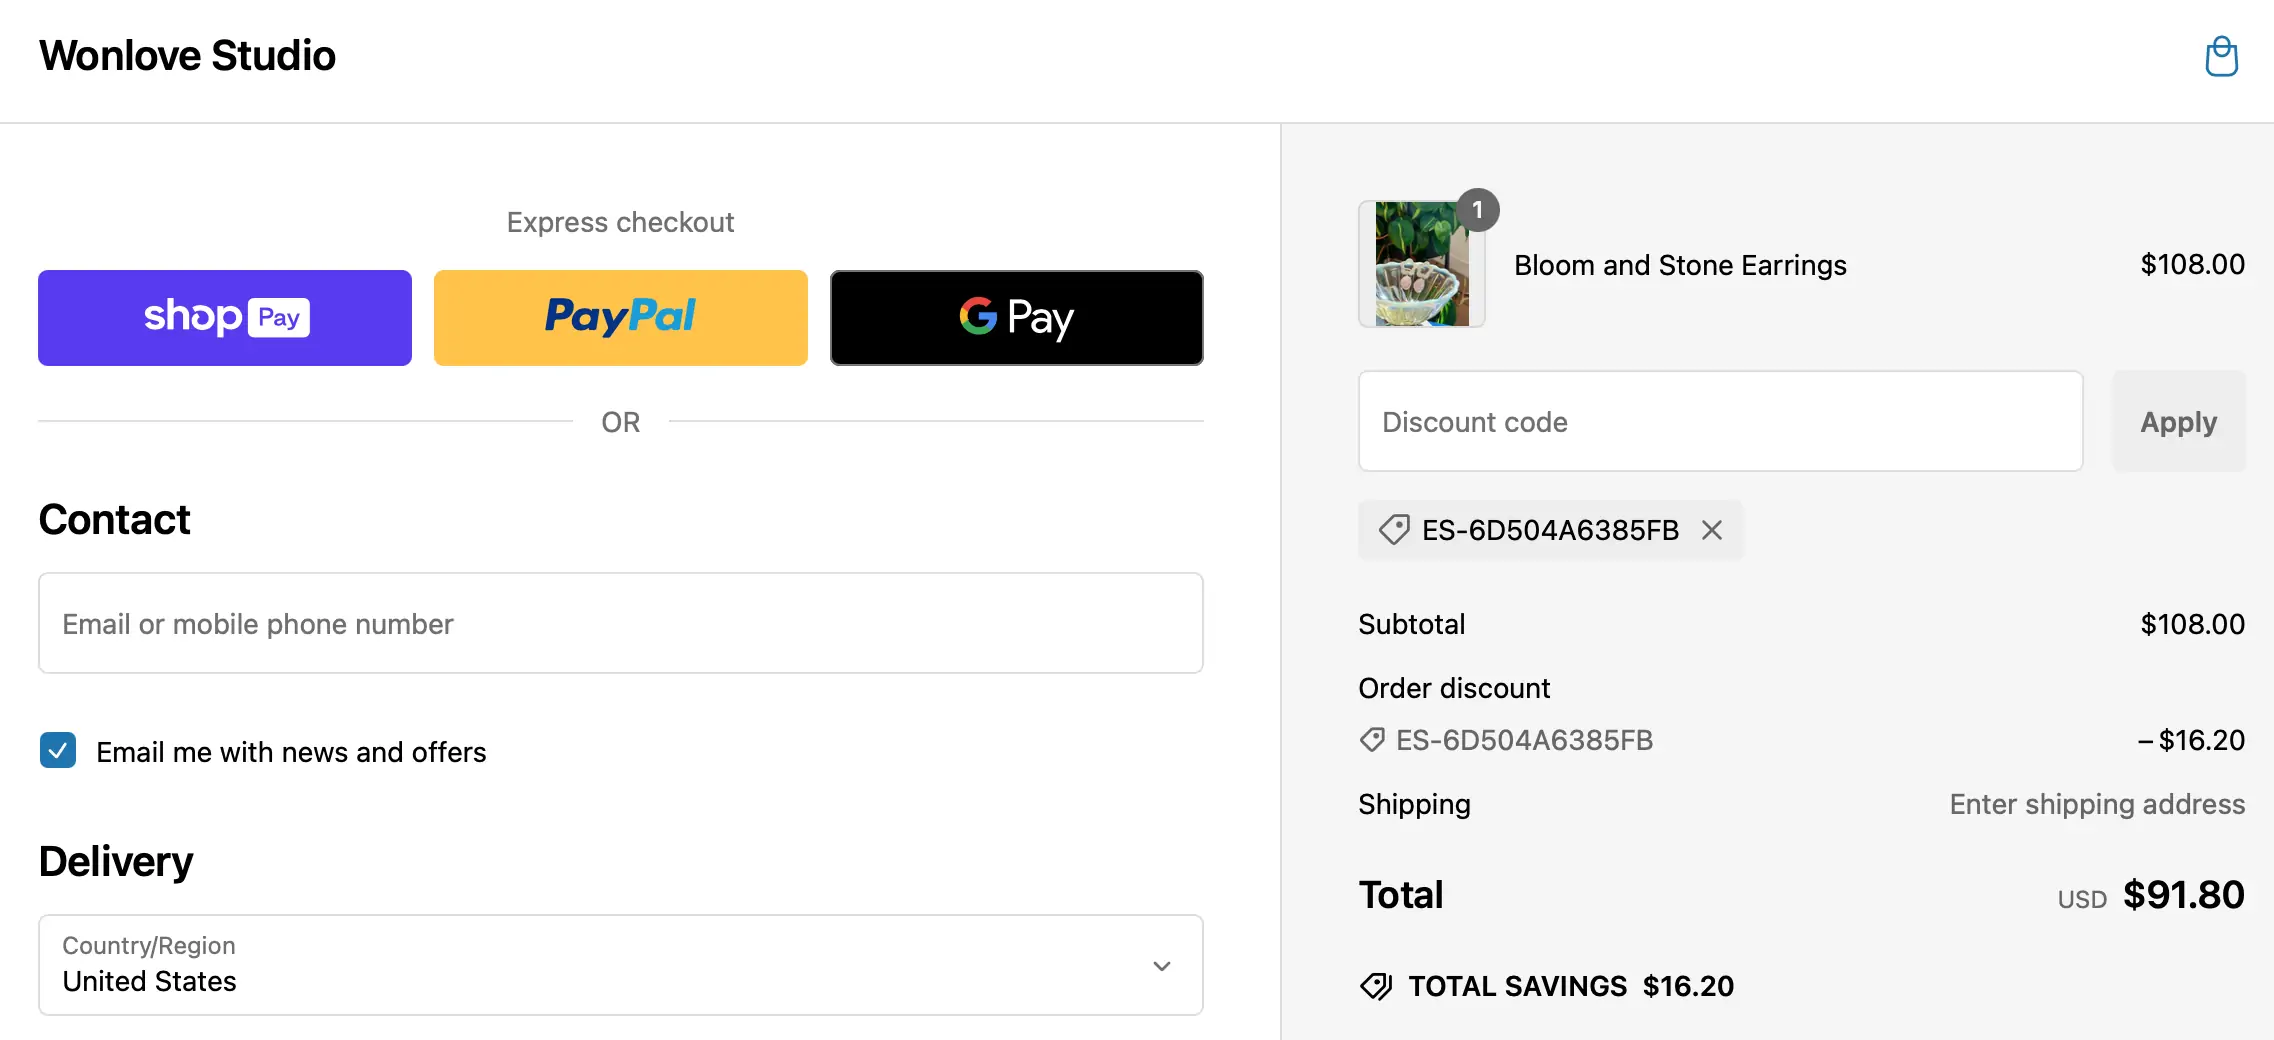Click the item quantity badge on thumbnail

click(1477, 210)
